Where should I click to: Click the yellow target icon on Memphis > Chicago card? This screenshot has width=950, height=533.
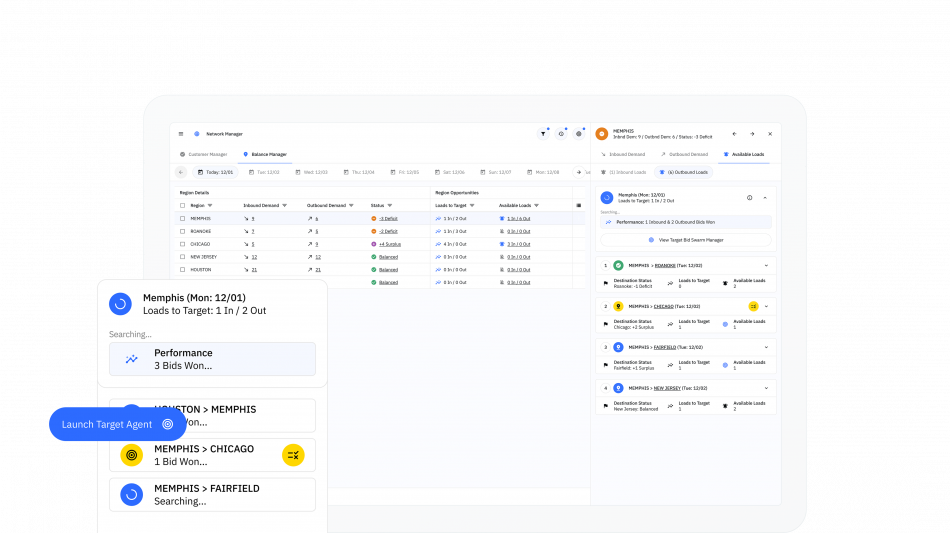click(x=131, y=455)
